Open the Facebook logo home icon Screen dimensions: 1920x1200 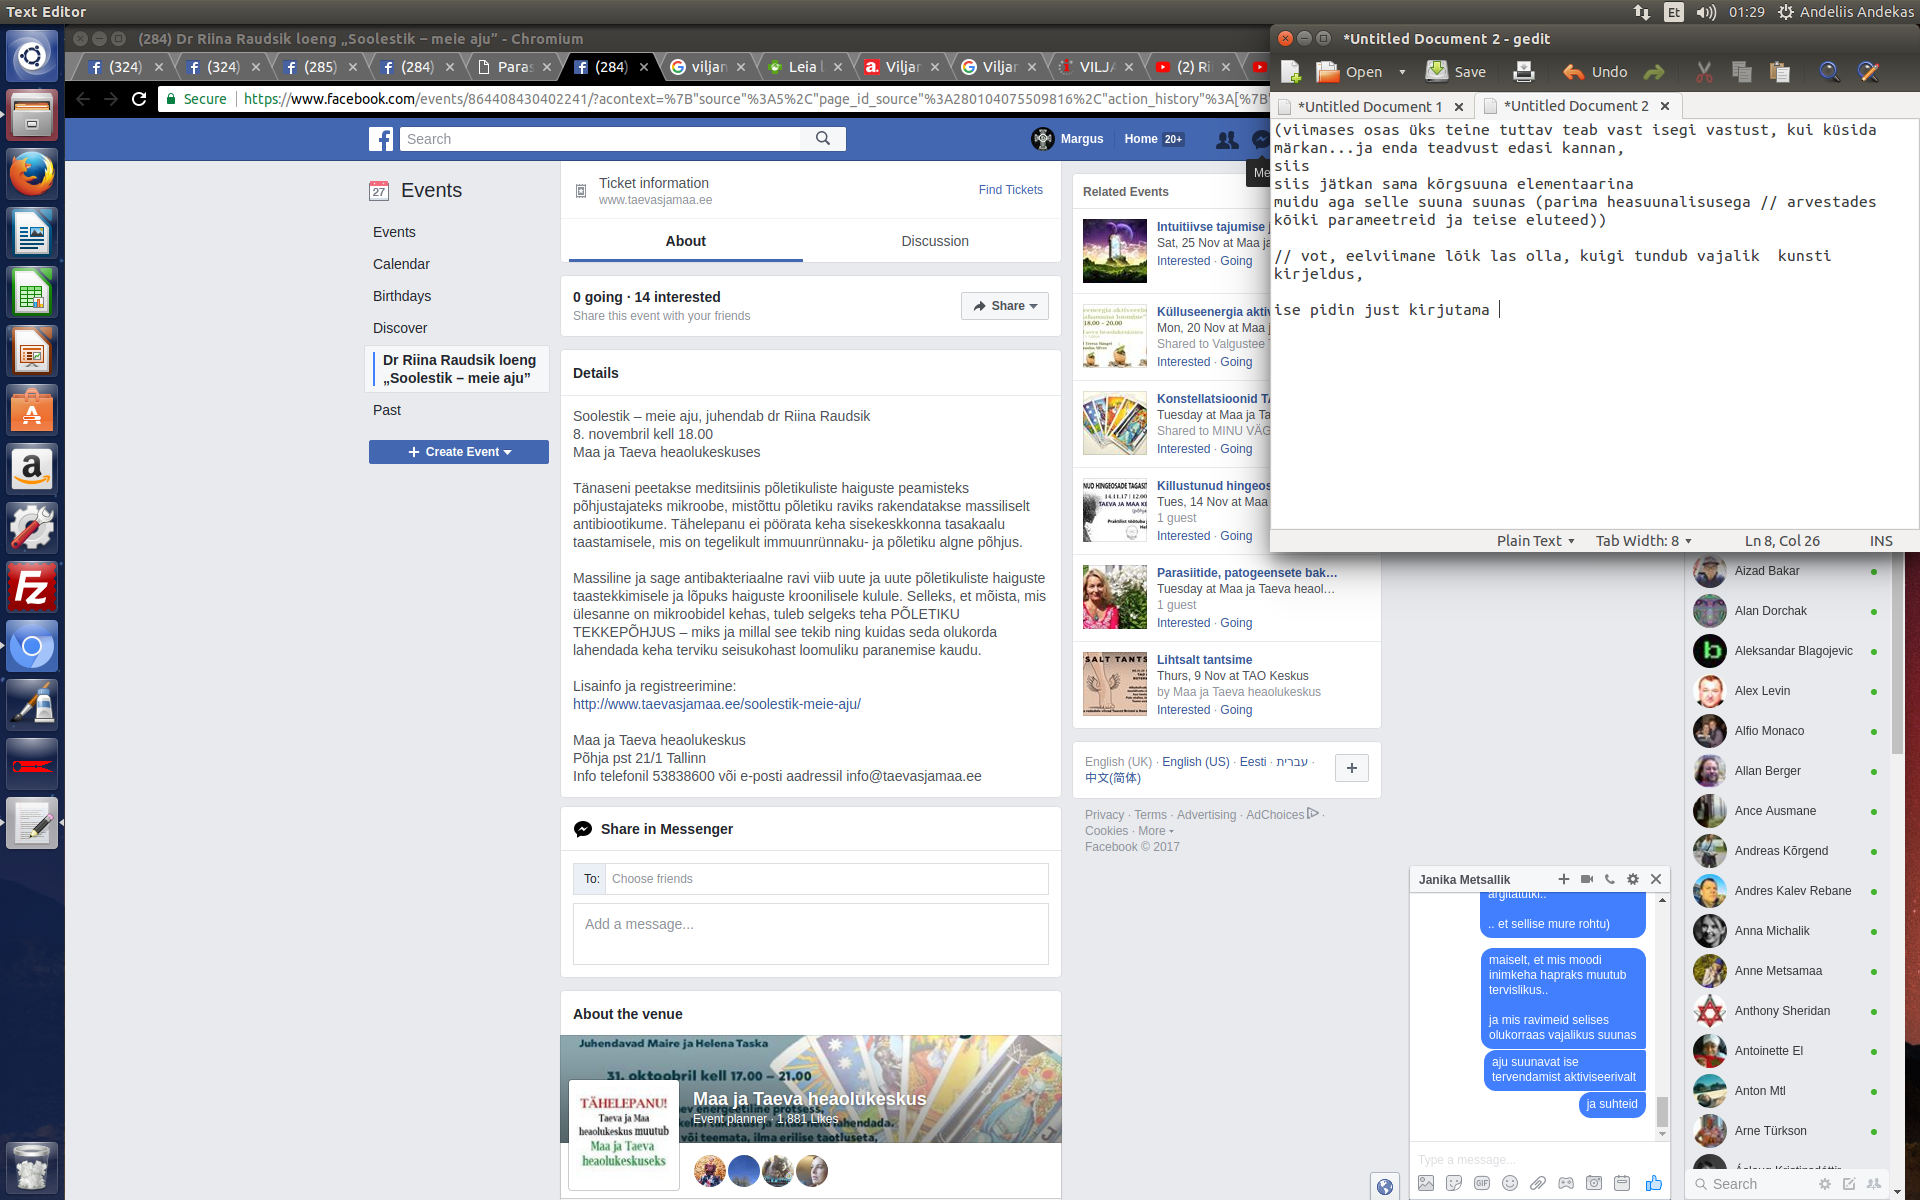pyautogui.click(x=381, y=139)
